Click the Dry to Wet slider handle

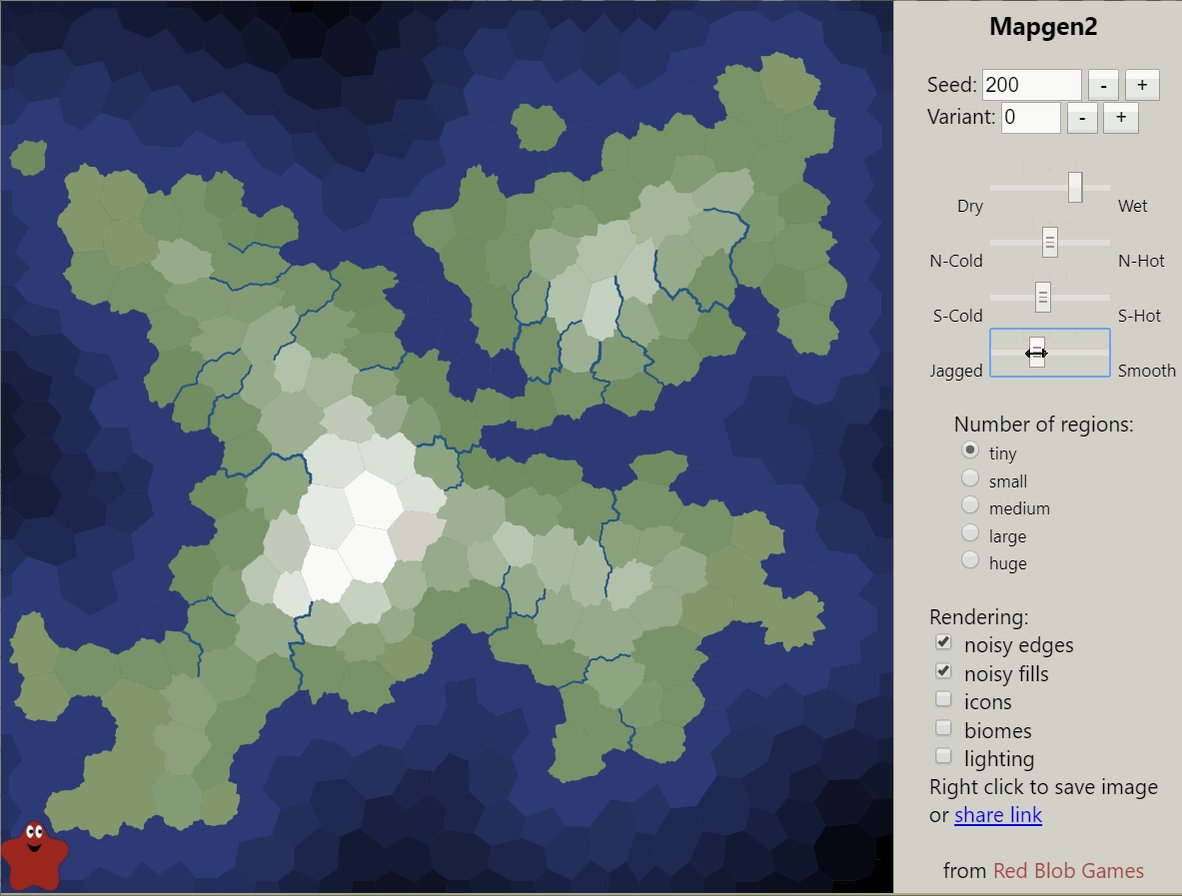(1075, 187)
